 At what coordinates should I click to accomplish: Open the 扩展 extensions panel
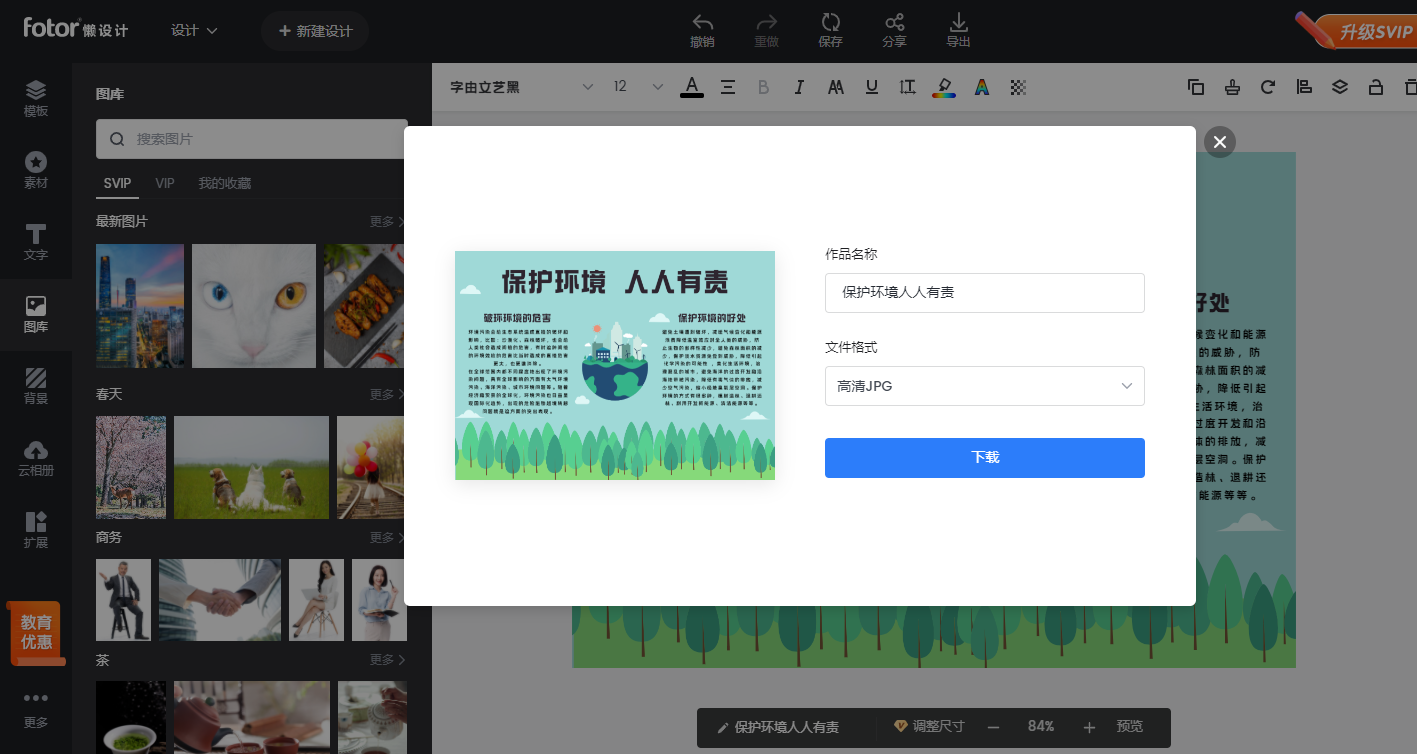pos(36,531)
